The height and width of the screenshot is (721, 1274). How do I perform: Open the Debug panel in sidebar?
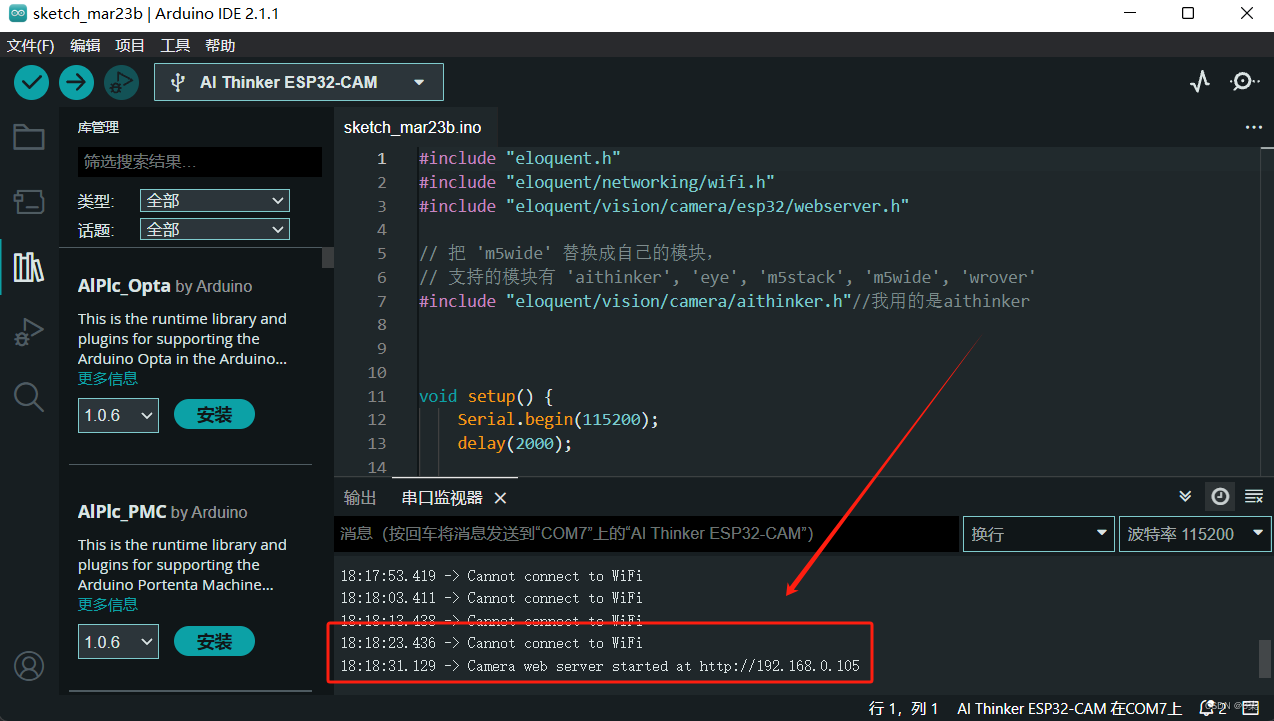pyautogui.click(x=29, y=332)
